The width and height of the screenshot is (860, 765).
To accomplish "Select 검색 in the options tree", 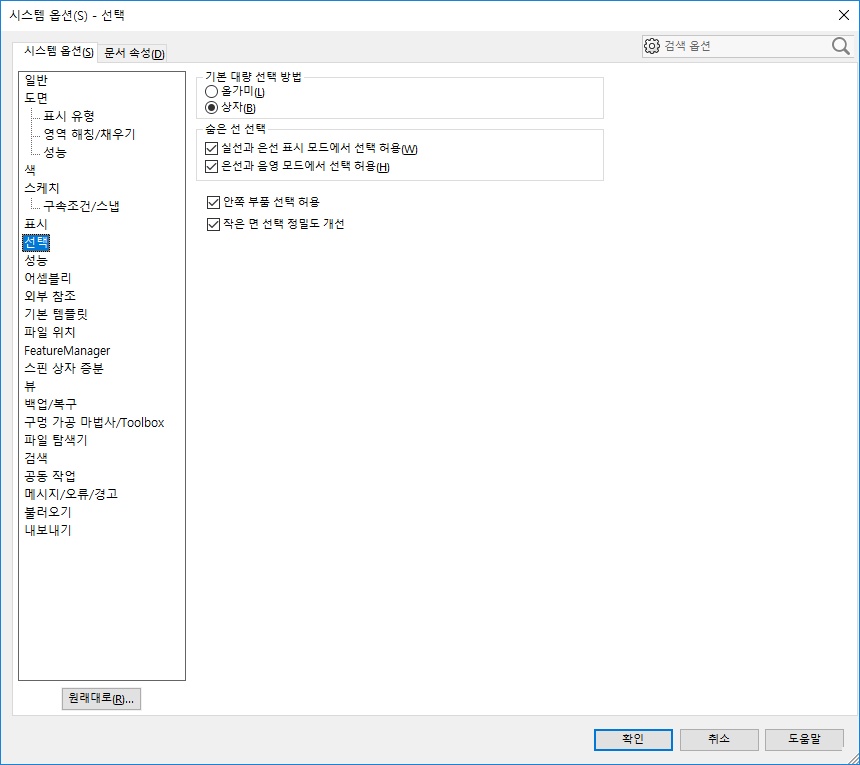I will (36, 458).
